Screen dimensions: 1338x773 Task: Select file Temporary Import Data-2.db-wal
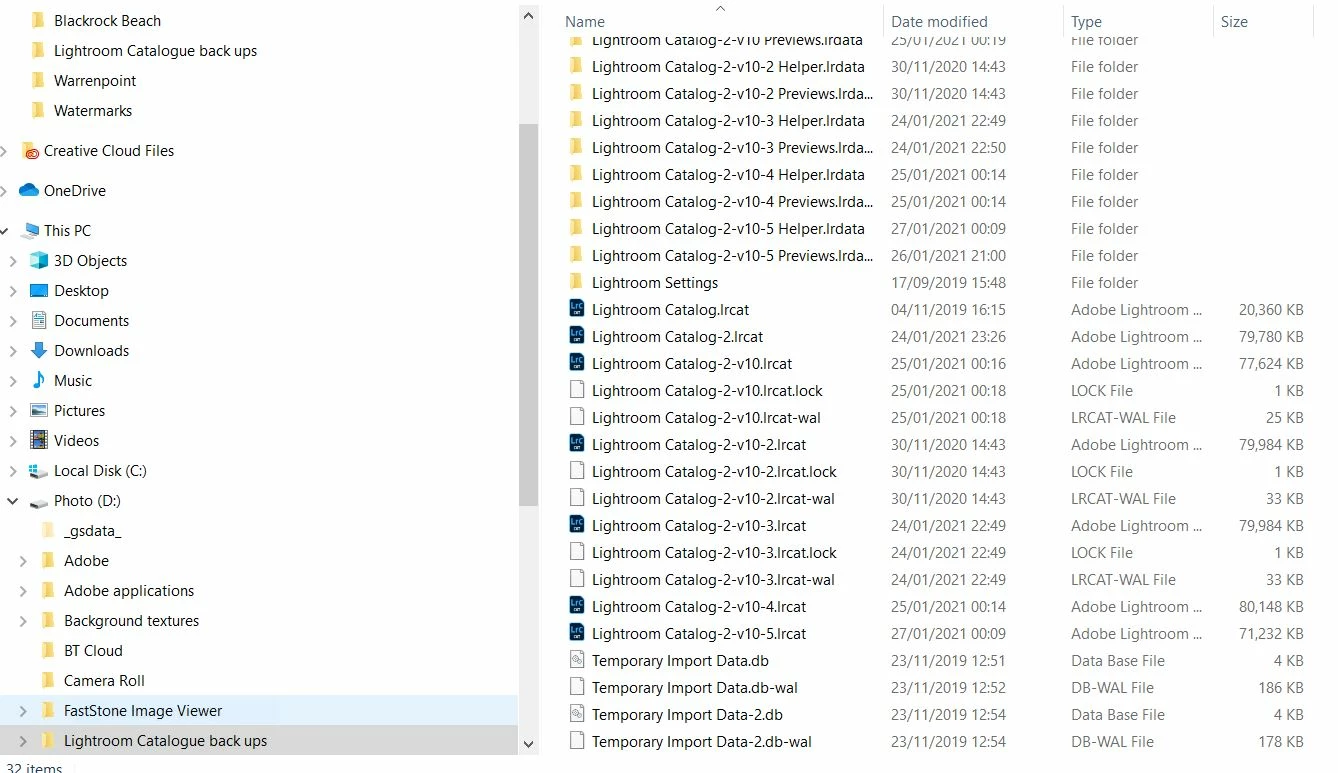[701, 741]
